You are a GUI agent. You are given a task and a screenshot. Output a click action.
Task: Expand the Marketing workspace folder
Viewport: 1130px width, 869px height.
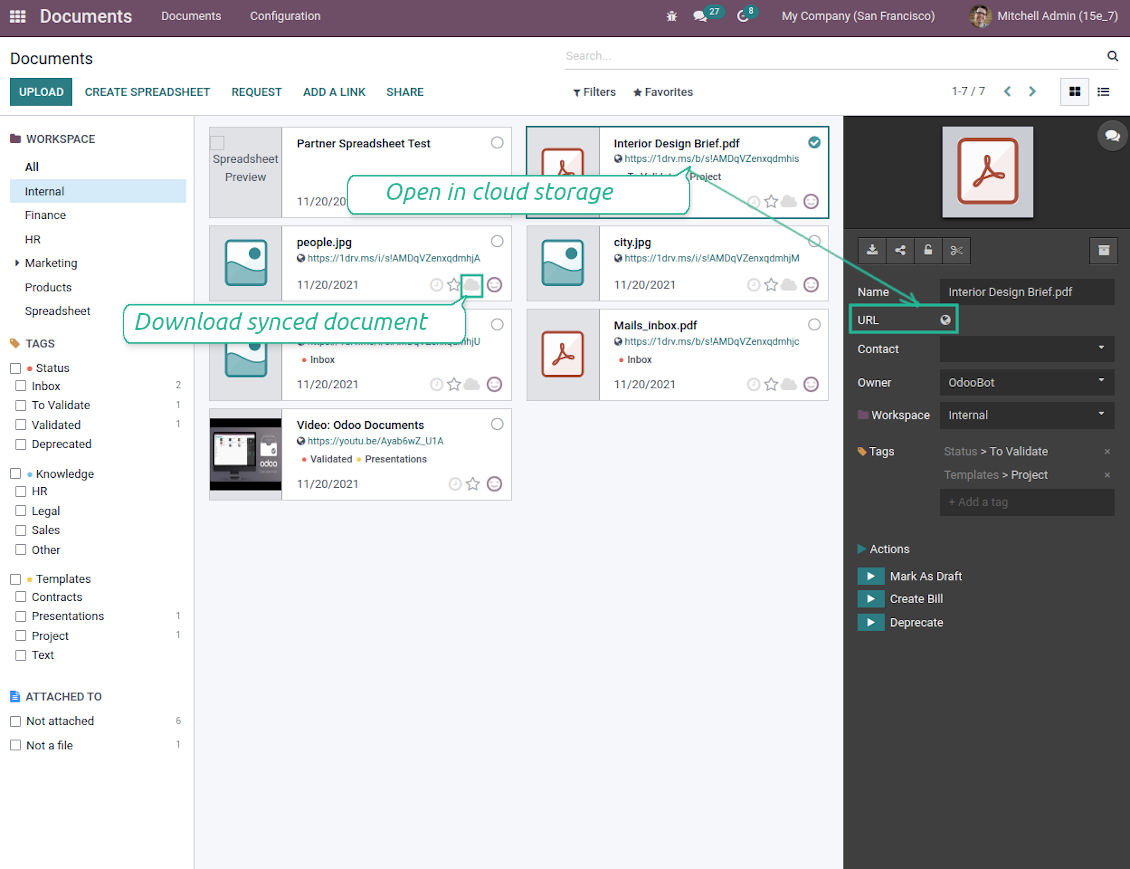tap(17, 263)
